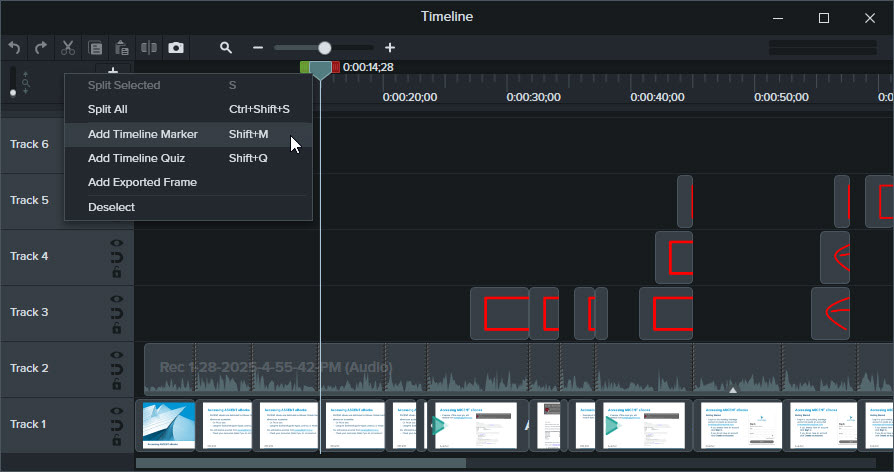This screenshot has width=894, height=472.
Task: Split the clip using the Split toolbar icon
Action: pyautogui.click(x=149, y=48)
